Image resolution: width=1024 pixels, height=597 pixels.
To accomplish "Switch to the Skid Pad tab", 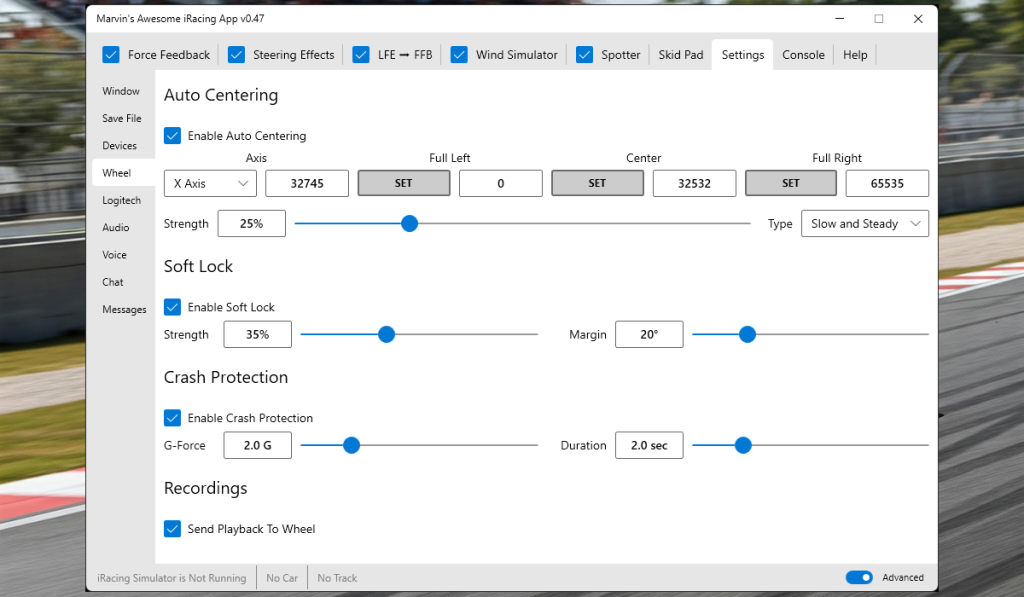I will [x=680, y=55].
